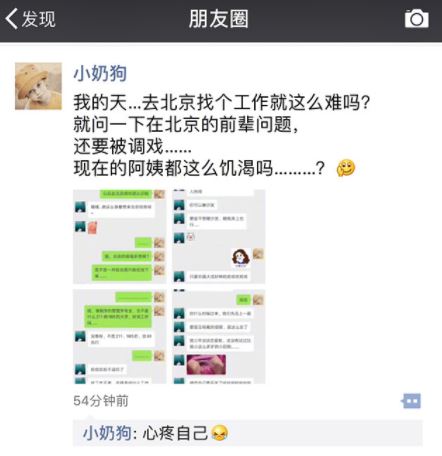Tap the thinking emoji ending the post

point(346,168)
